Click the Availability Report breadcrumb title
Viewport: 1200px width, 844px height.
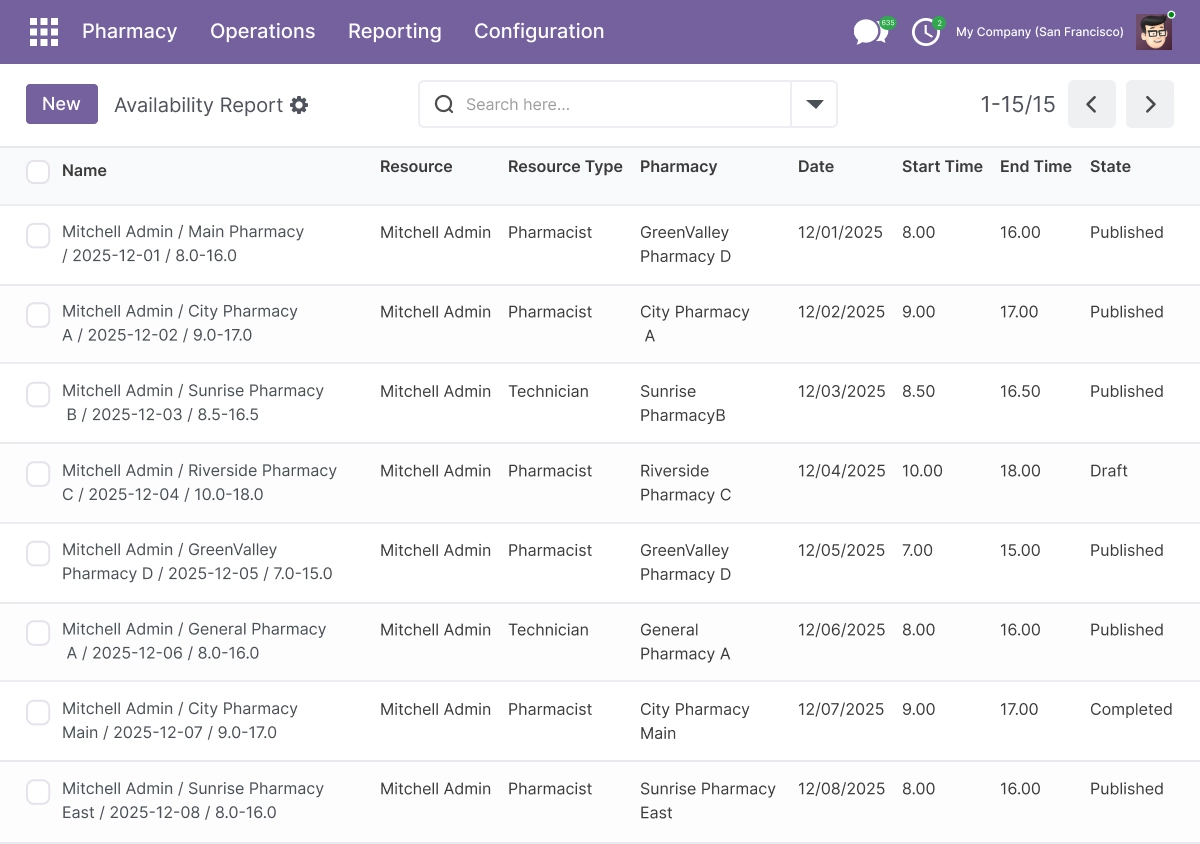click(199, 105)
